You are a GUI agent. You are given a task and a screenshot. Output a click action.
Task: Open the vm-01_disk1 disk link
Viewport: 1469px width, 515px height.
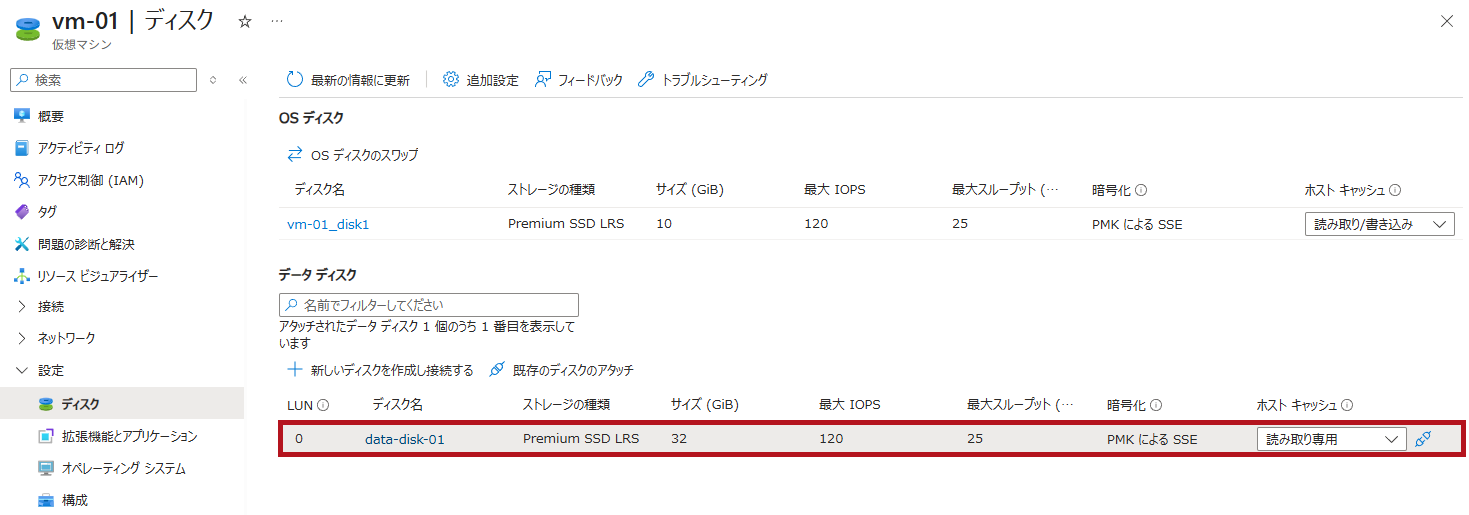(328, 224)
